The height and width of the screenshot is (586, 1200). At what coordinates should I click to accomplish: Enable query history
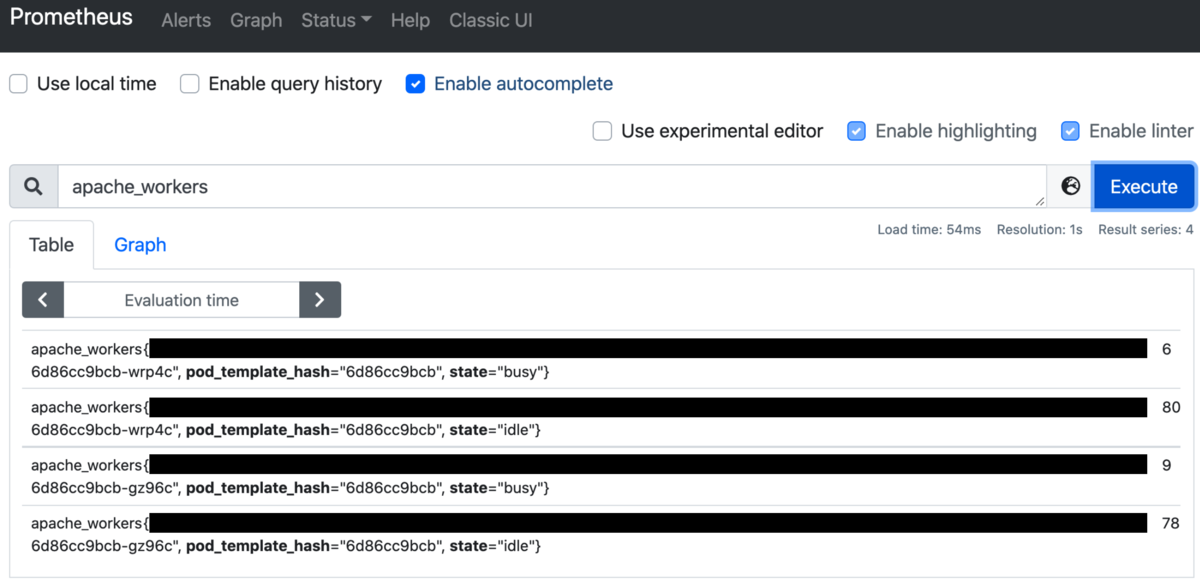click(189, 84)
